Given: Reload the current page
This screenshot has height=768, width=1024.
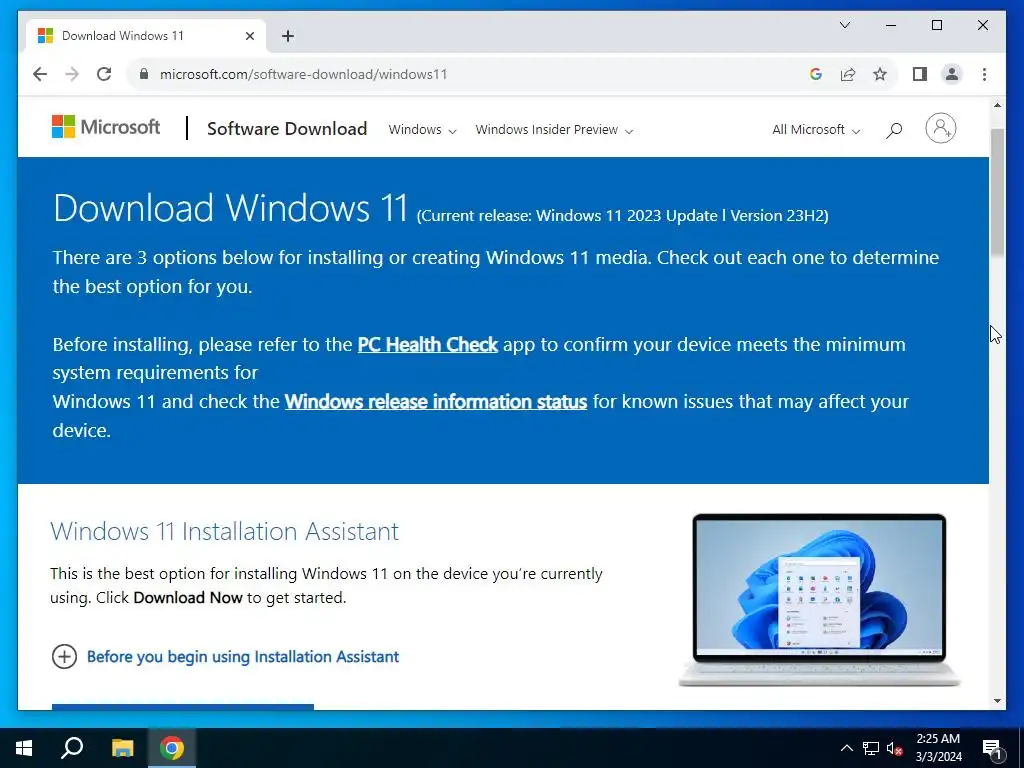Looking at the screenshot, I should (x=104, y=74).
